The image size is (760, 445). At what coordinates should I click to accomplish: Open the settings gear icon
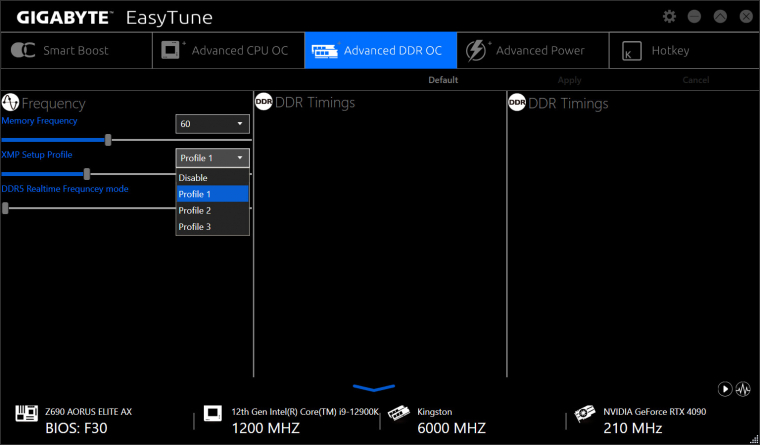click(x=669, y=16)
